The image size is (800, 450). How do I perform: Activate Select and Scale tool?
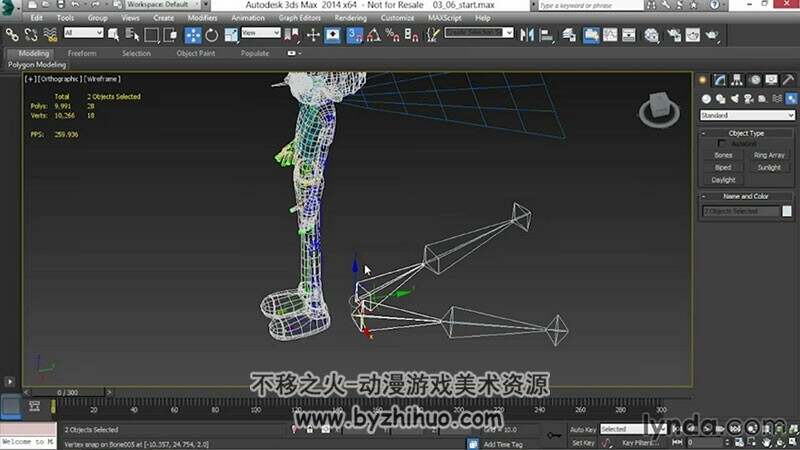click(231, 35)
